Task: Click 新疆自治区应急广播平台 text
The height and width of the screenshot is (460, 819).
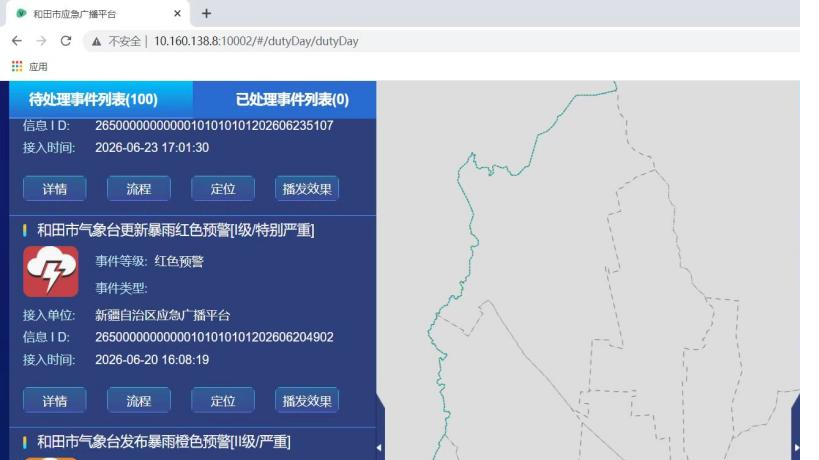Action: pos(162,315)
